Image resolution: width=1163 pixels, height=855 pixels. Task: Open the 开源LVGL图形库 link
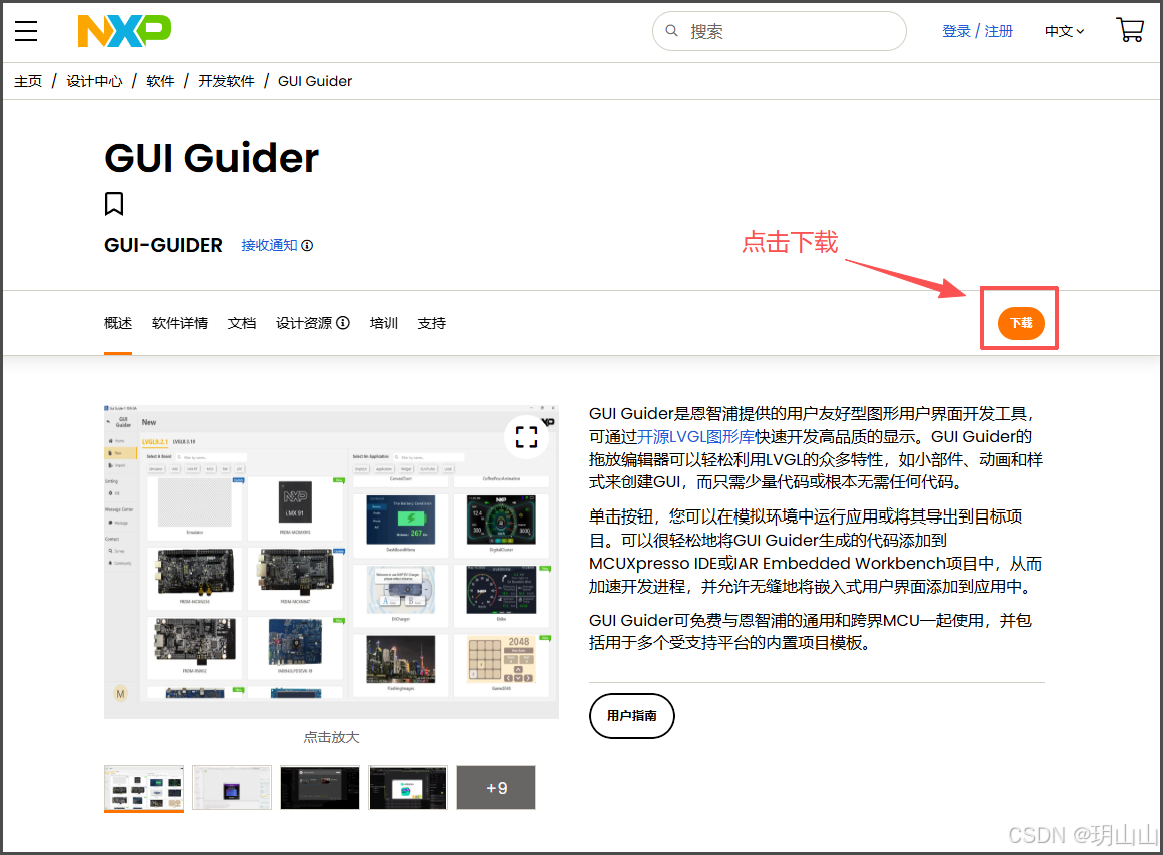696,436
